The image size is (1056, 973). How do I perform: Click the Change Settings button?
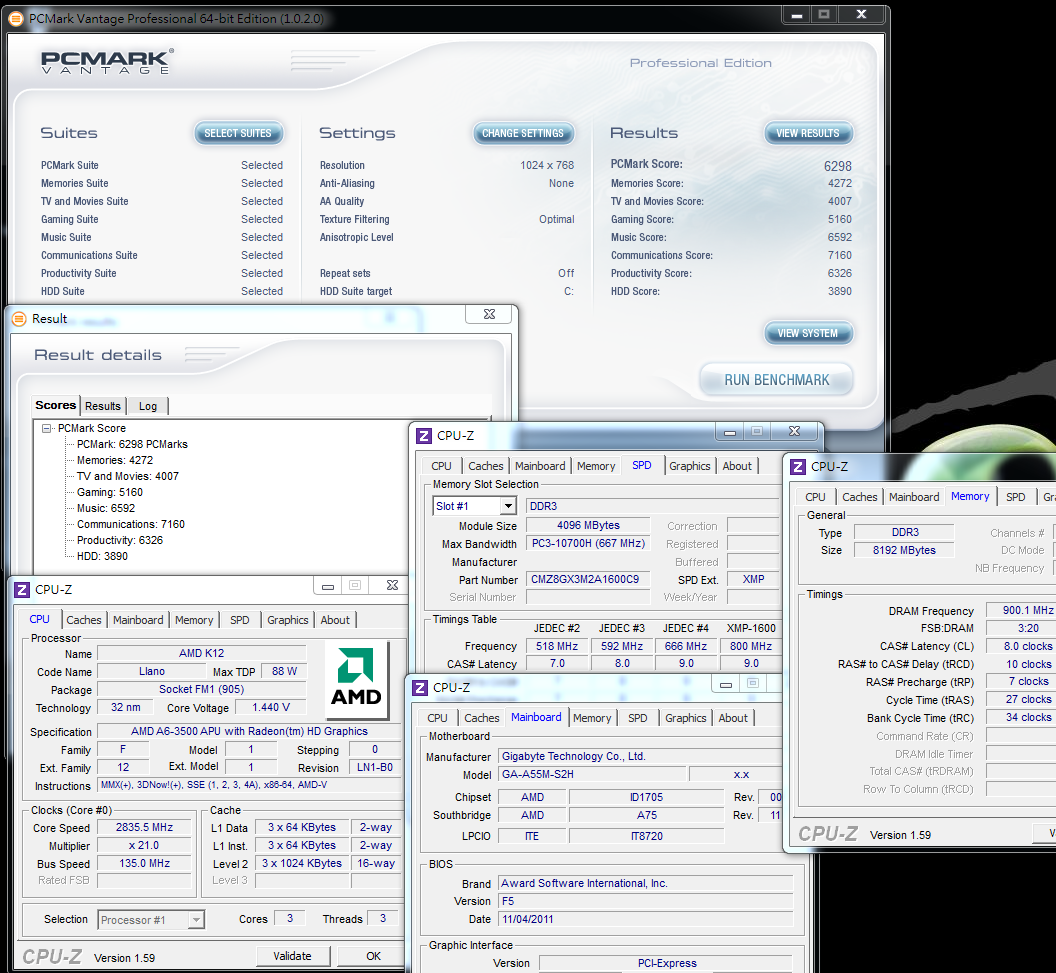tap(523, 133)
